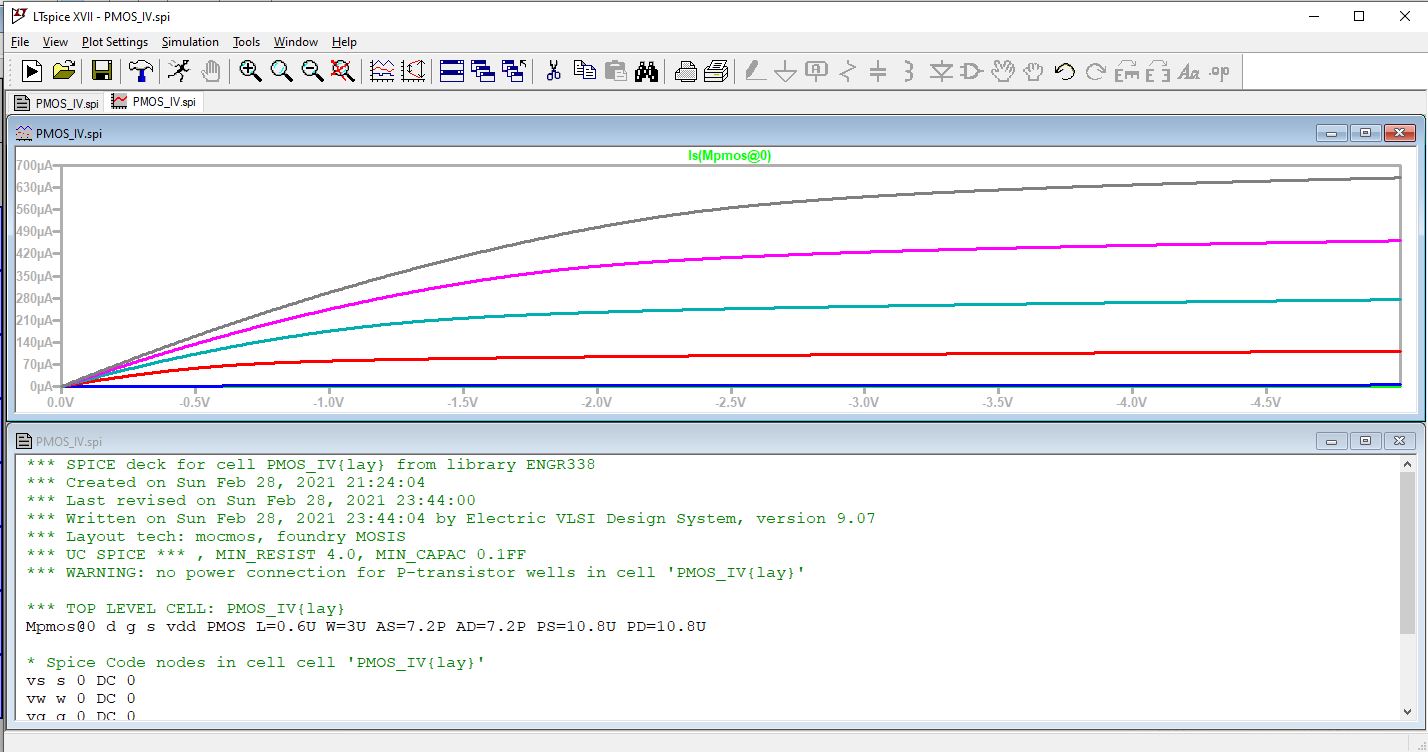Open the Plot Settings menu
Viewport: 1428px width, 752px height.
click(114, 42)
